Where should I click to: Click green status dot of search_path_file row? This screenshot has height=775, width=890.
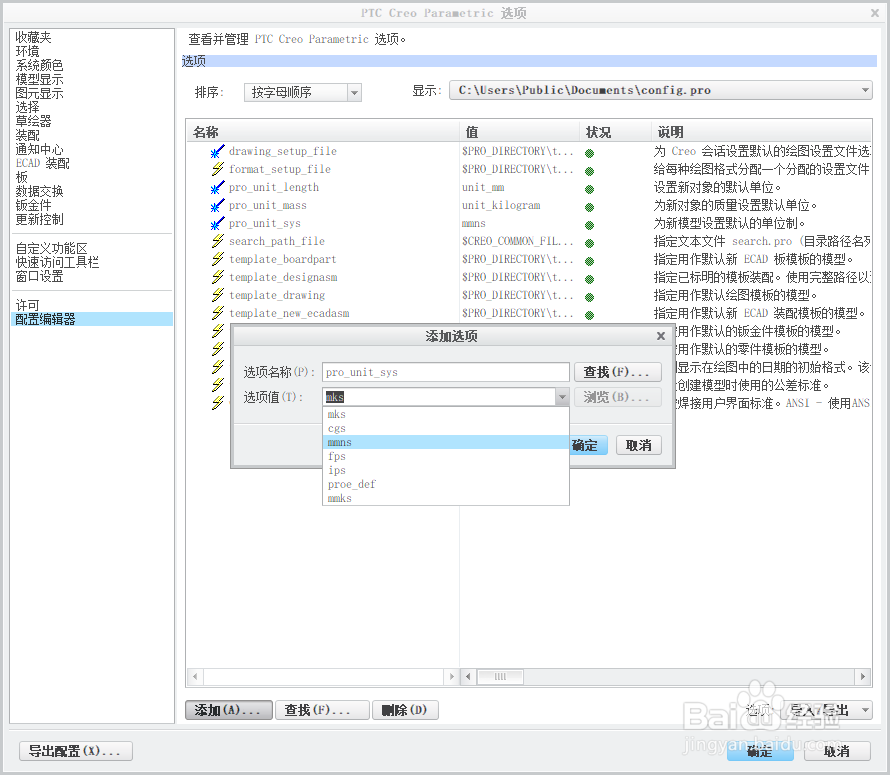(x=590, y=243)
